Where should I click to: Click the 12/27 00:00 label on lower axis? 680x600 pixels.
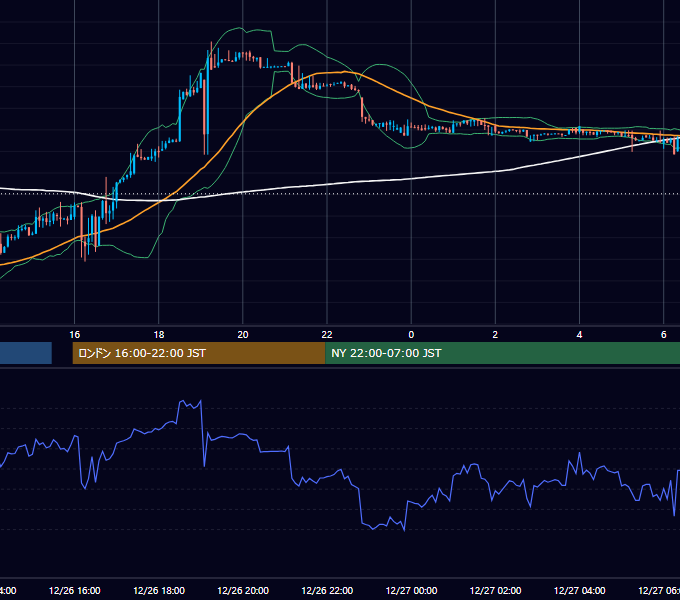pyautogui.click(x=411, y=591)
